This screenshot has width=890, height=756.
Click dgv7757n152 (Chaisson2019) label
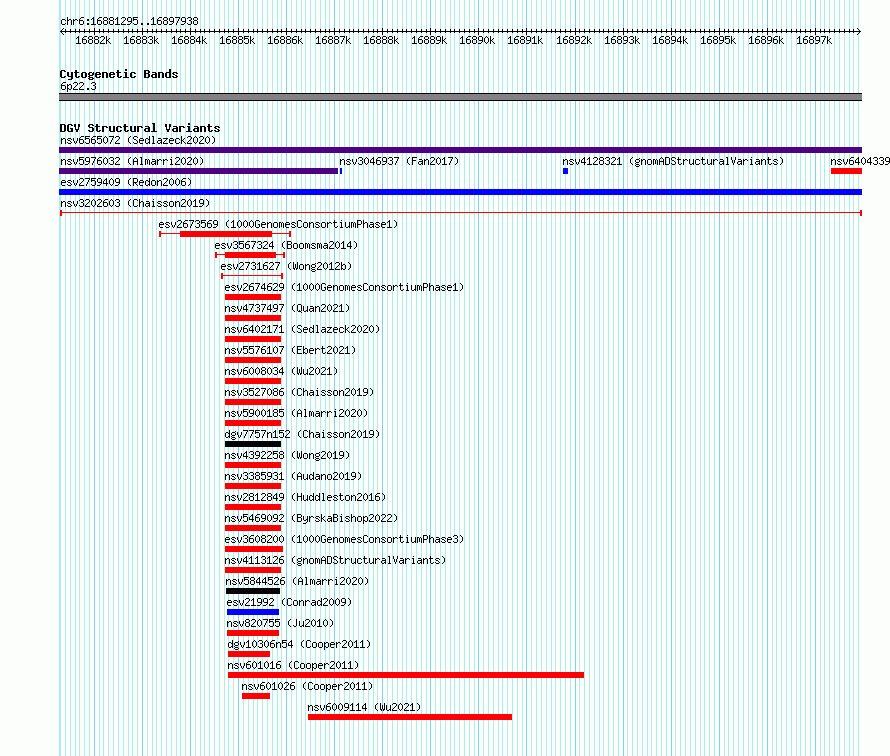pos(303,434)
